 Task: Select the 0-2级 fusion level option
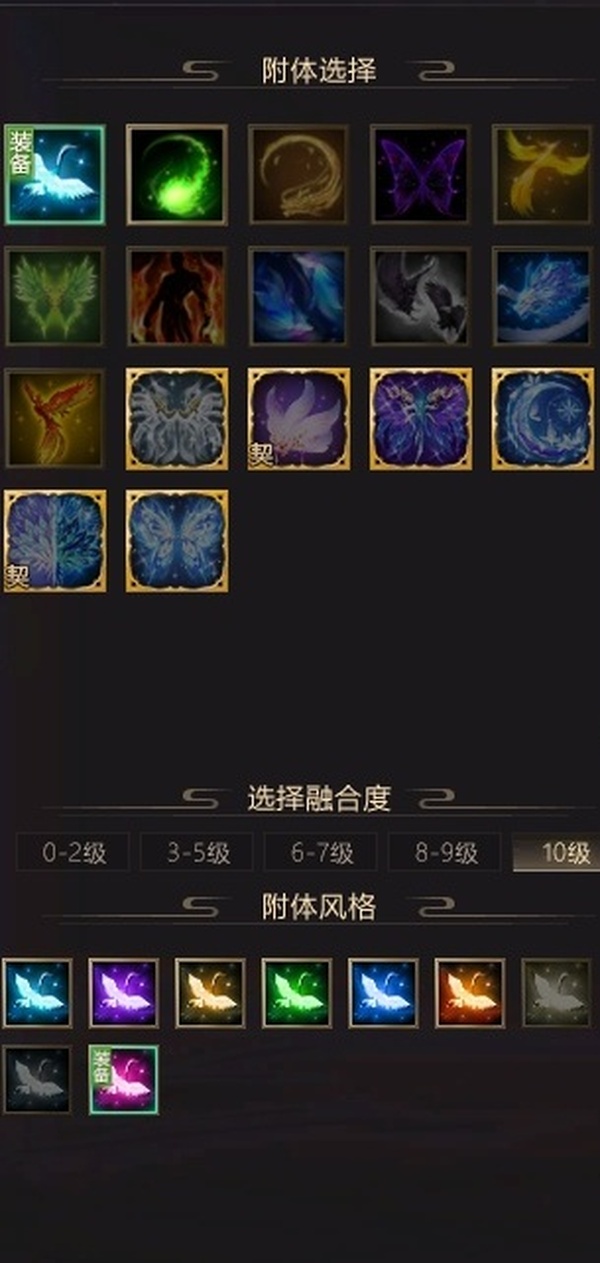pyautogui.click(x=73, y=853)
